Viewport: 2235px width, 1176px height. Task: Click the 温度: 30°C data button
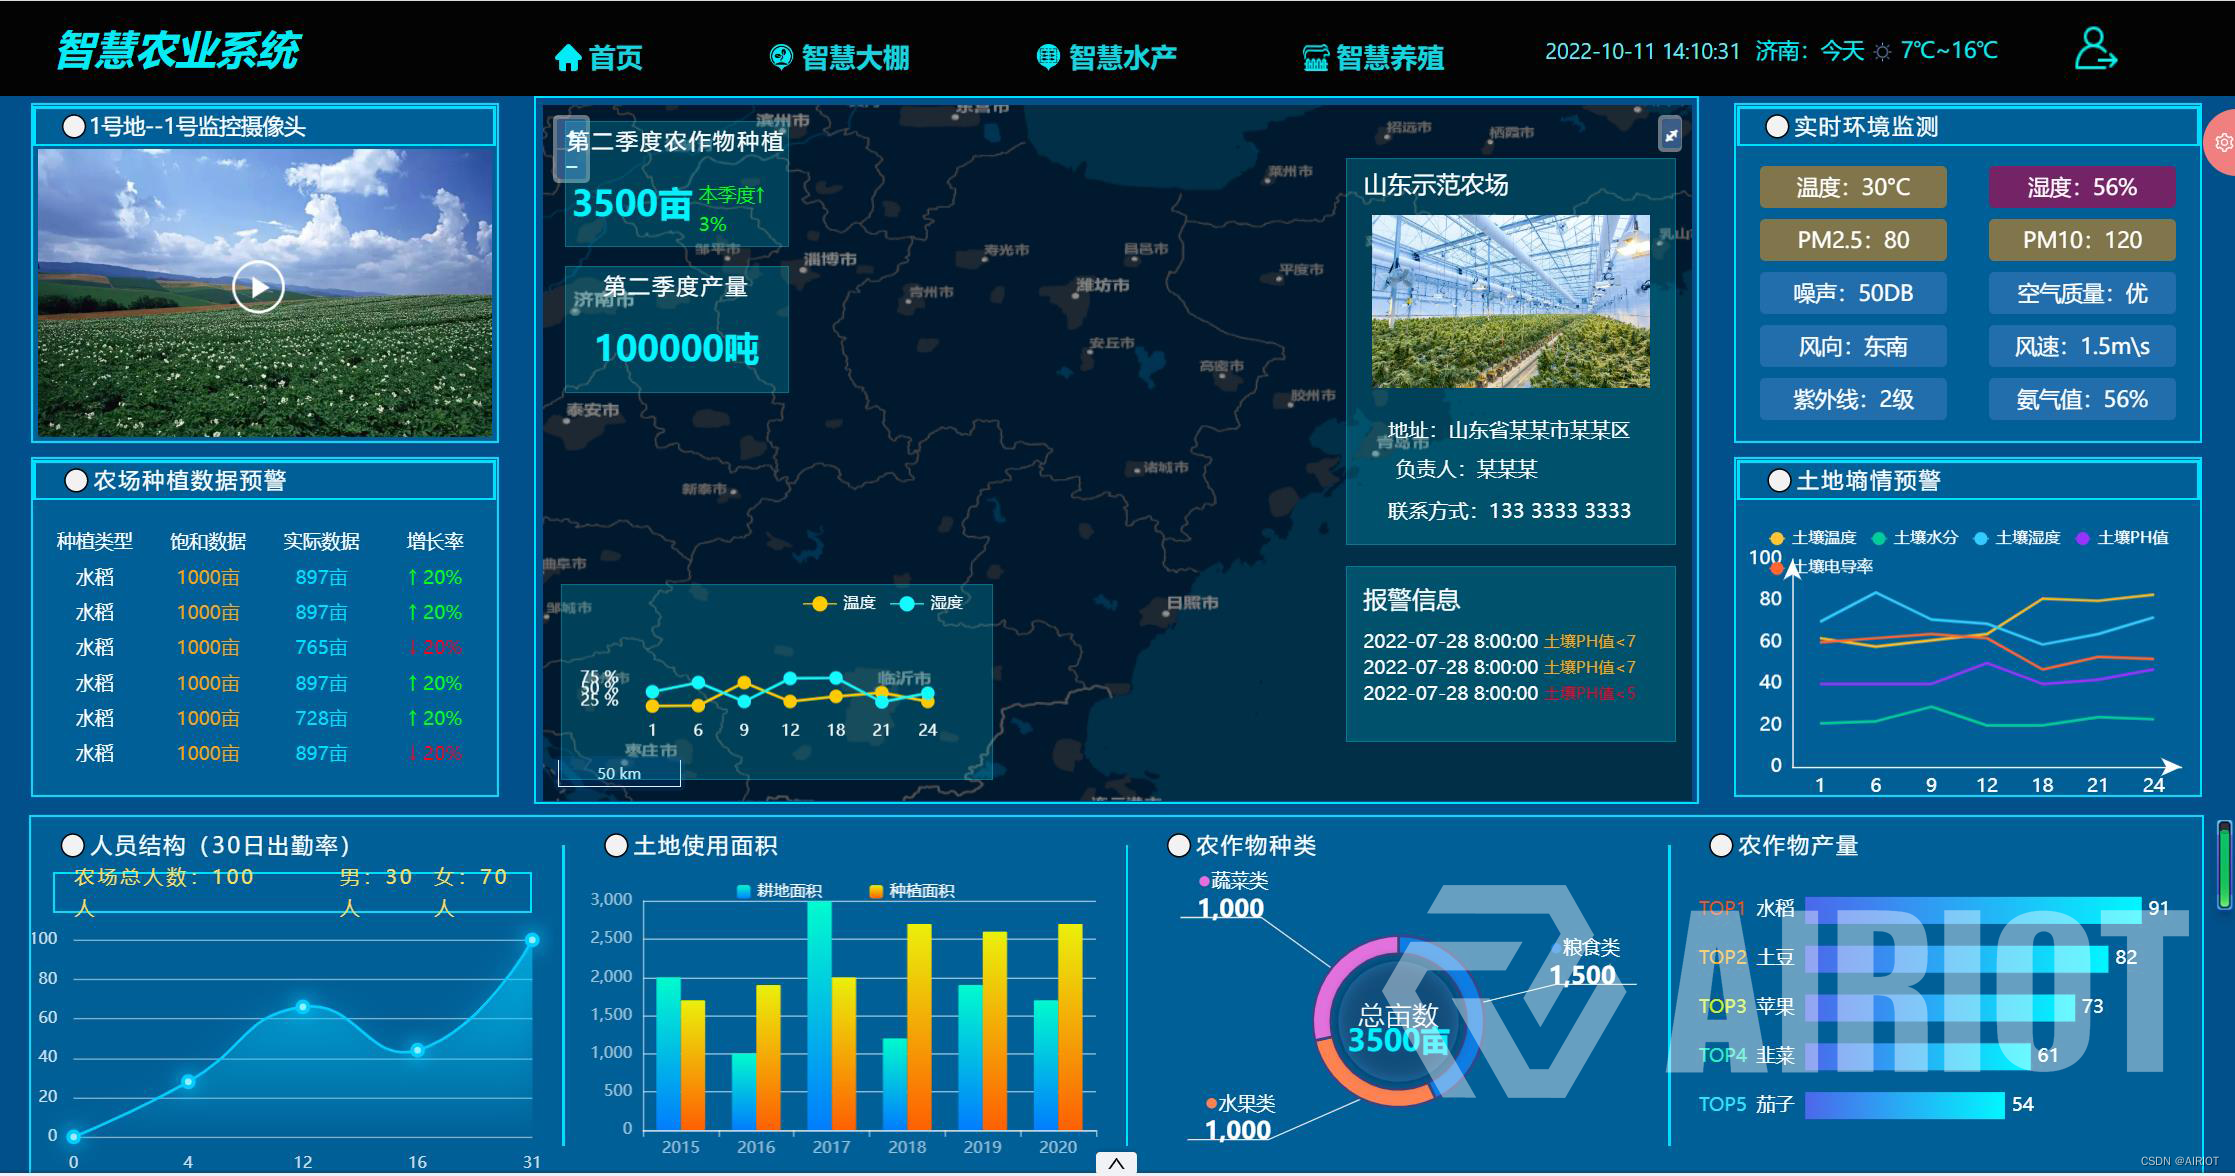1852,186
